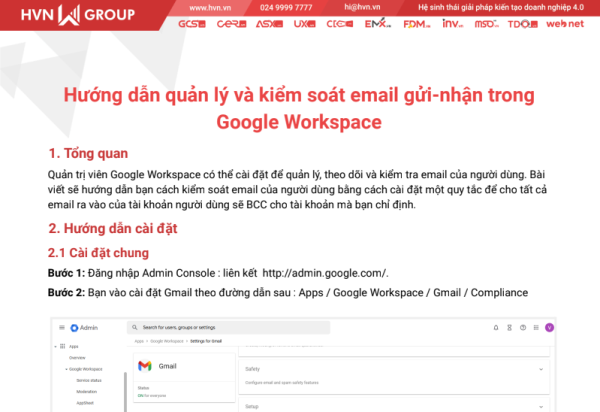The height and width of the screenshot is (412, 600).
Task: Open the Google apps grid icon
Action: pyautogui.click(x=536, y=327)
